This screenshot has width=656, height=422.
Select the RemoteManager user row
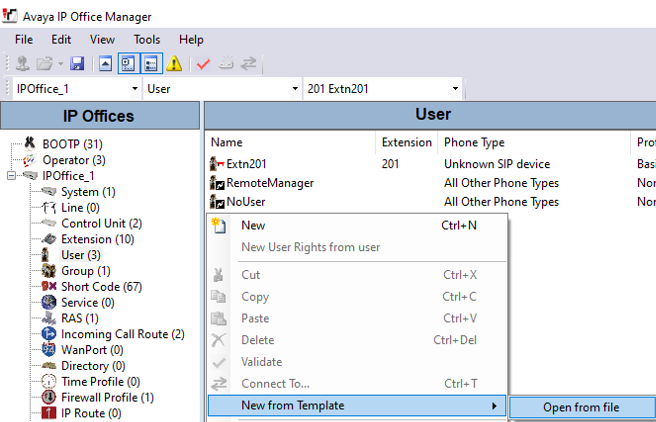431,183
